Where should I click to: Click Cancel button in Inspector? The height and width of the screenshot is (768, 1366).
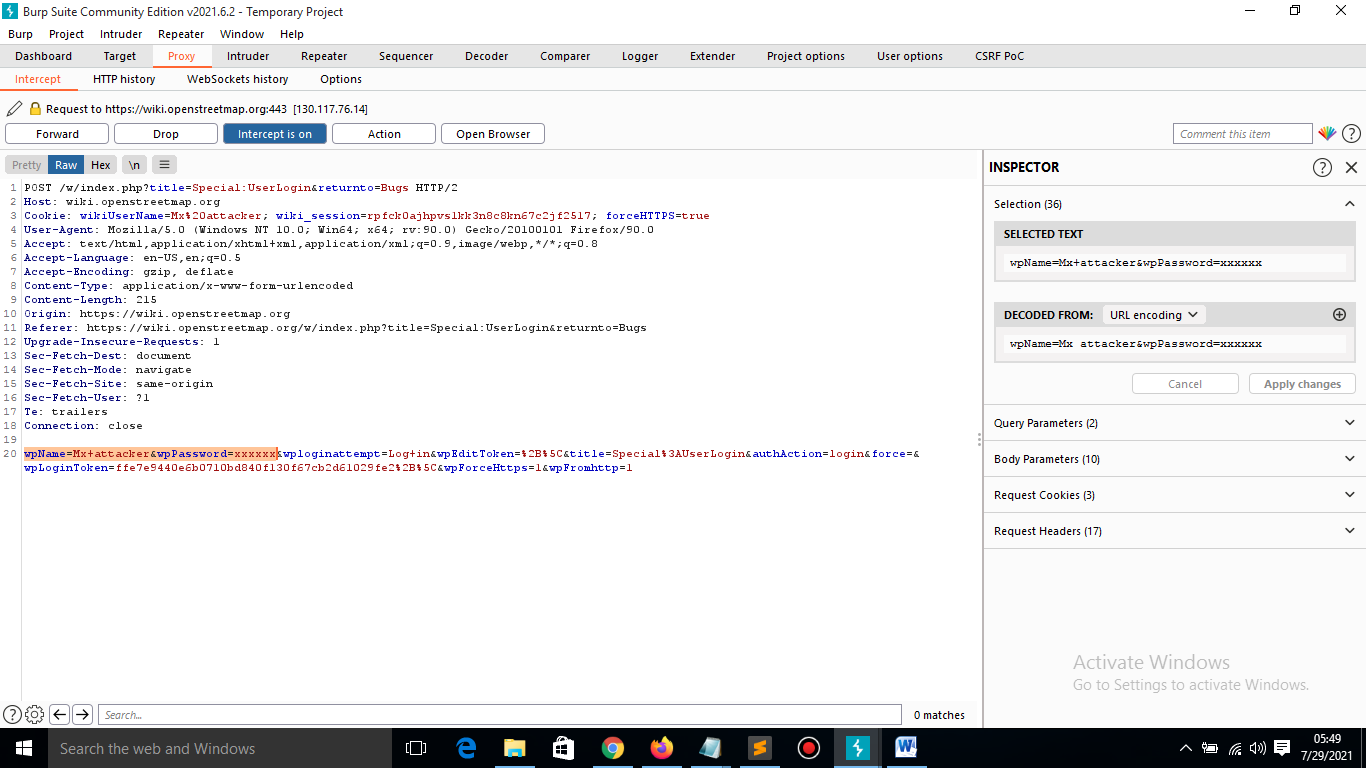click(x=1185, y=384)
